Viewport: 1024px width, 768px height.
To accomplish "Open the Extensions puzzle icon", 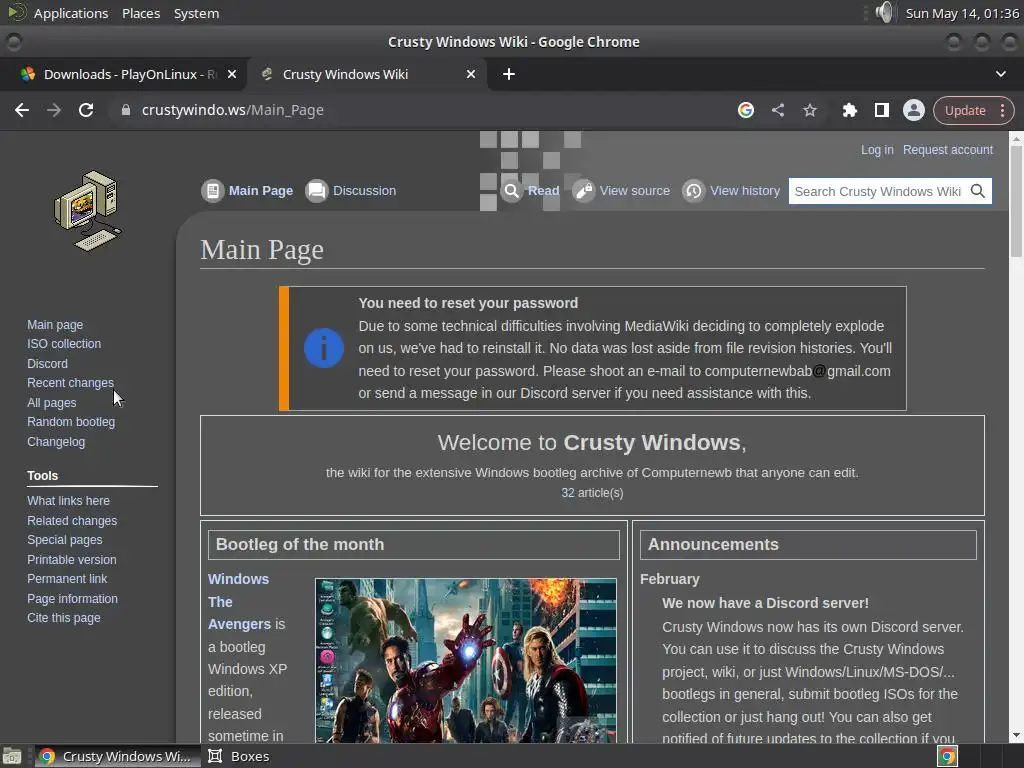I will 850,110.
